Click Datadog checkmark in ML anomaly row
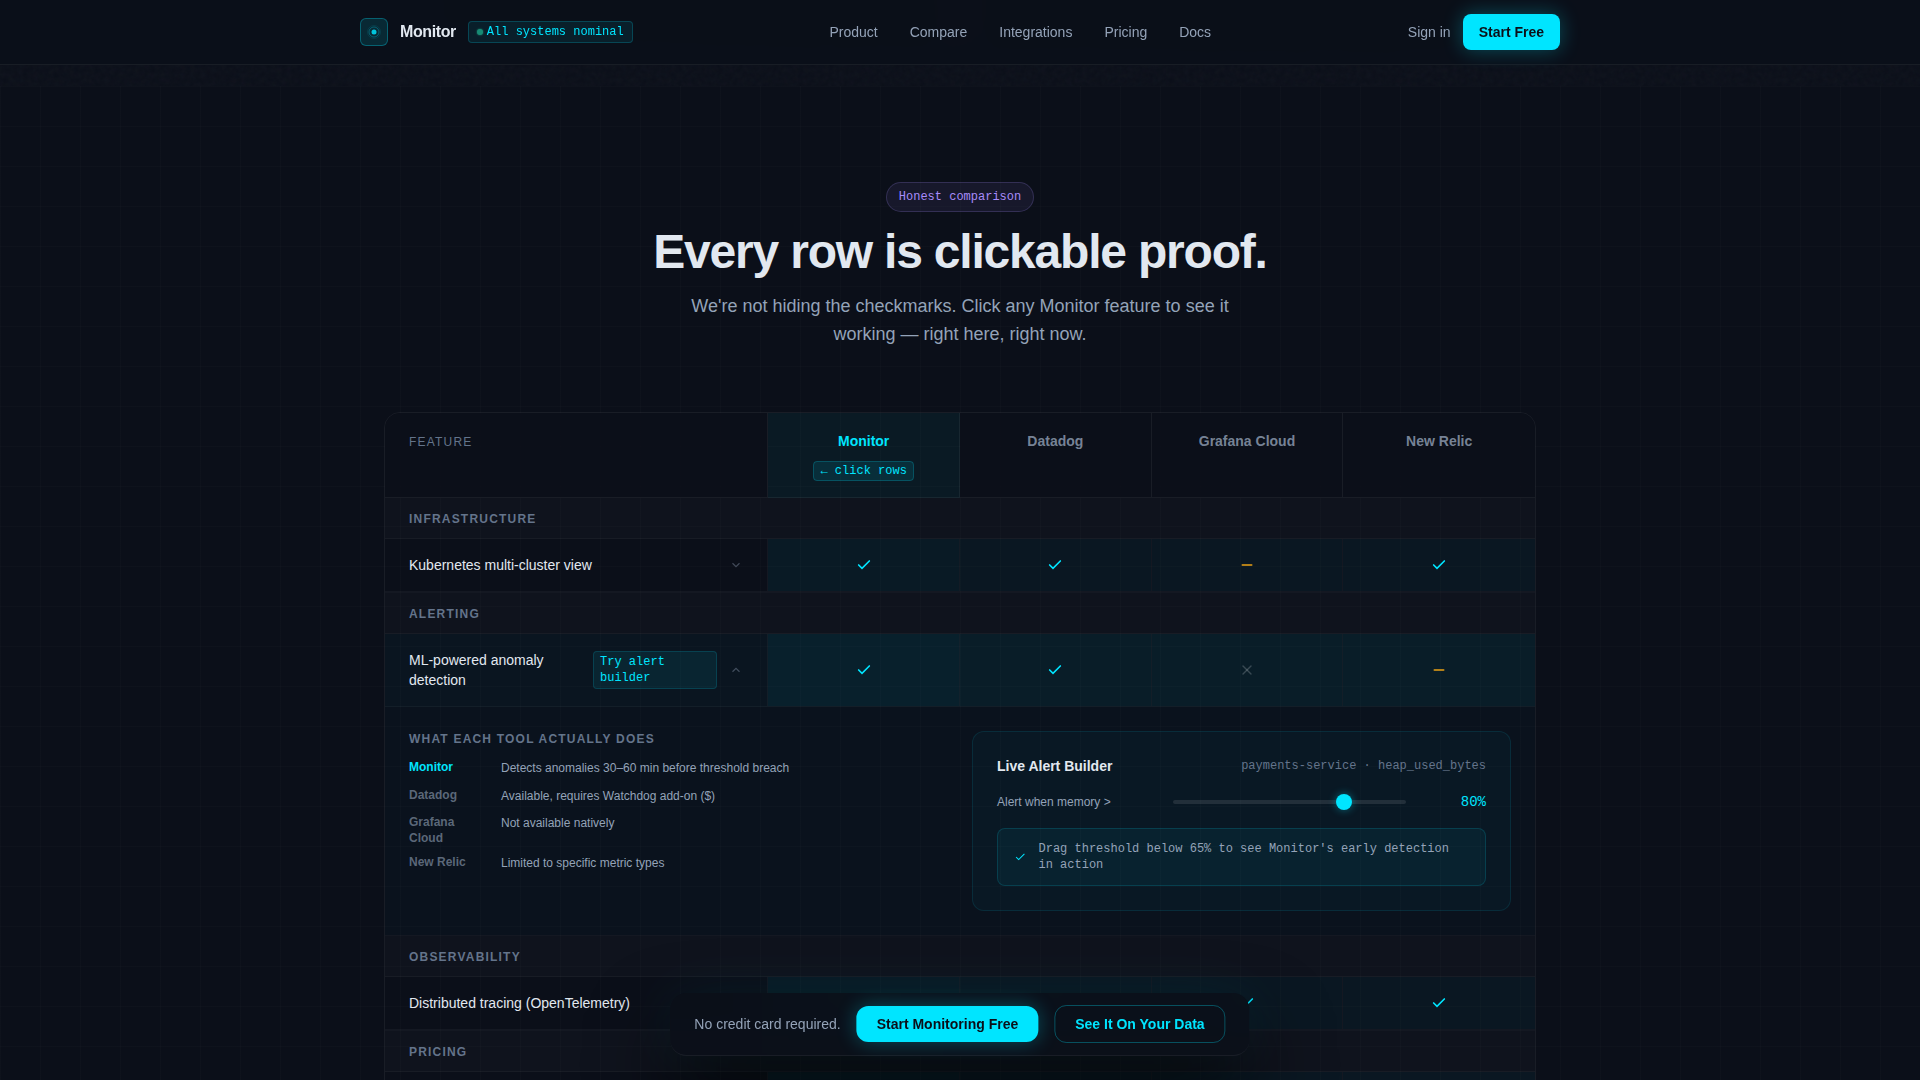 click(x=1055, y=670)
